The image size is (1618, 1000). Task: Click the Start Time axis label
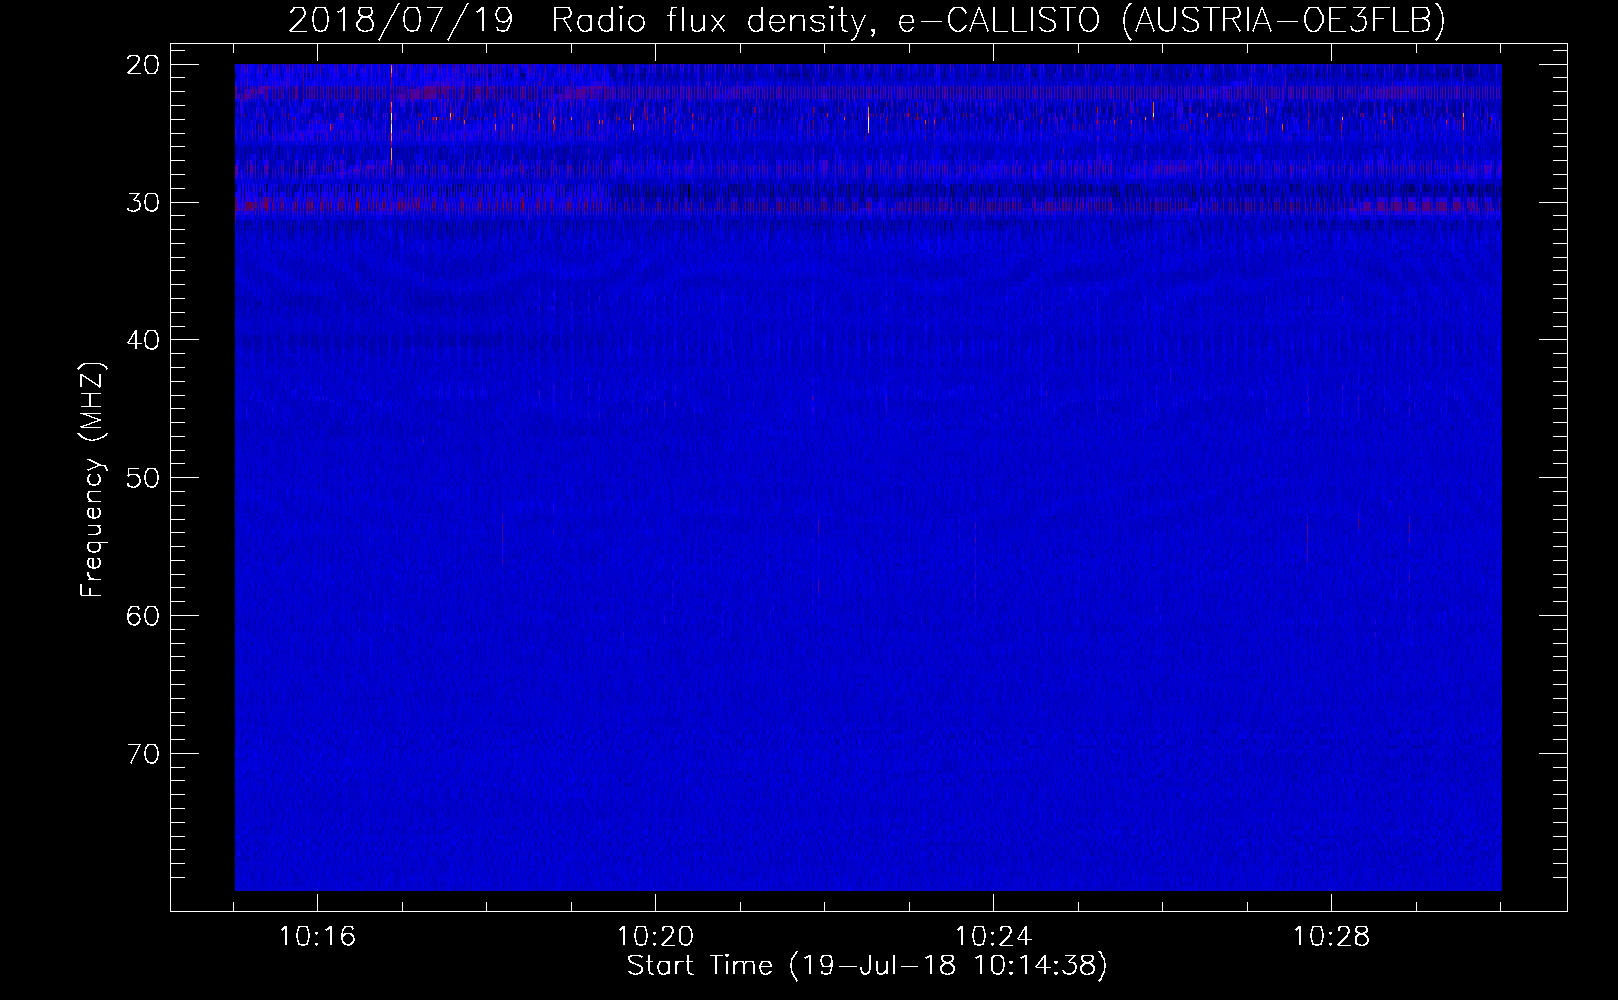[x=867, y=966]
